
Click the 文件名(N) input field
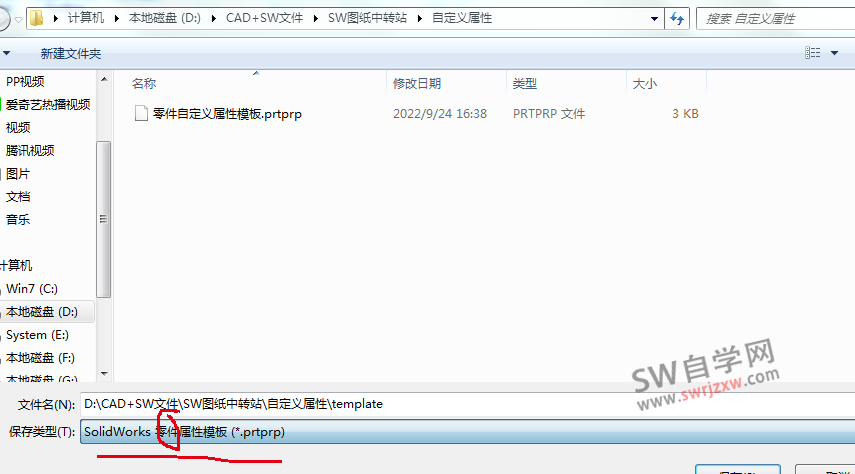pos(468,404)
